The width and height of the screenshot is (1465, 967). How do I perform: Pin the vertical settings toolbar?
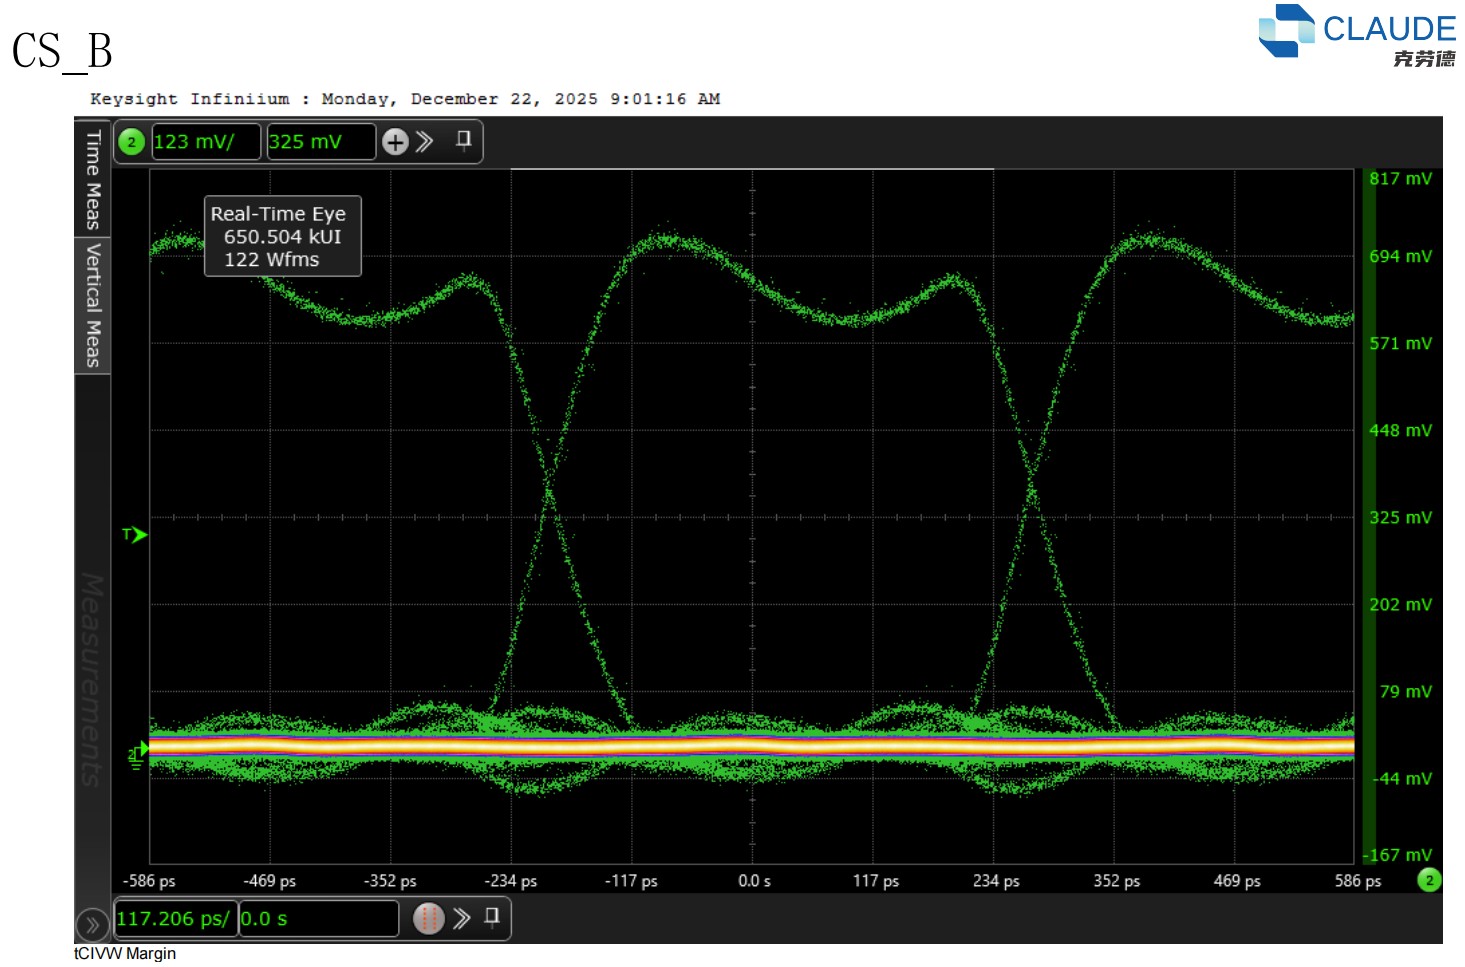(463, 140)
